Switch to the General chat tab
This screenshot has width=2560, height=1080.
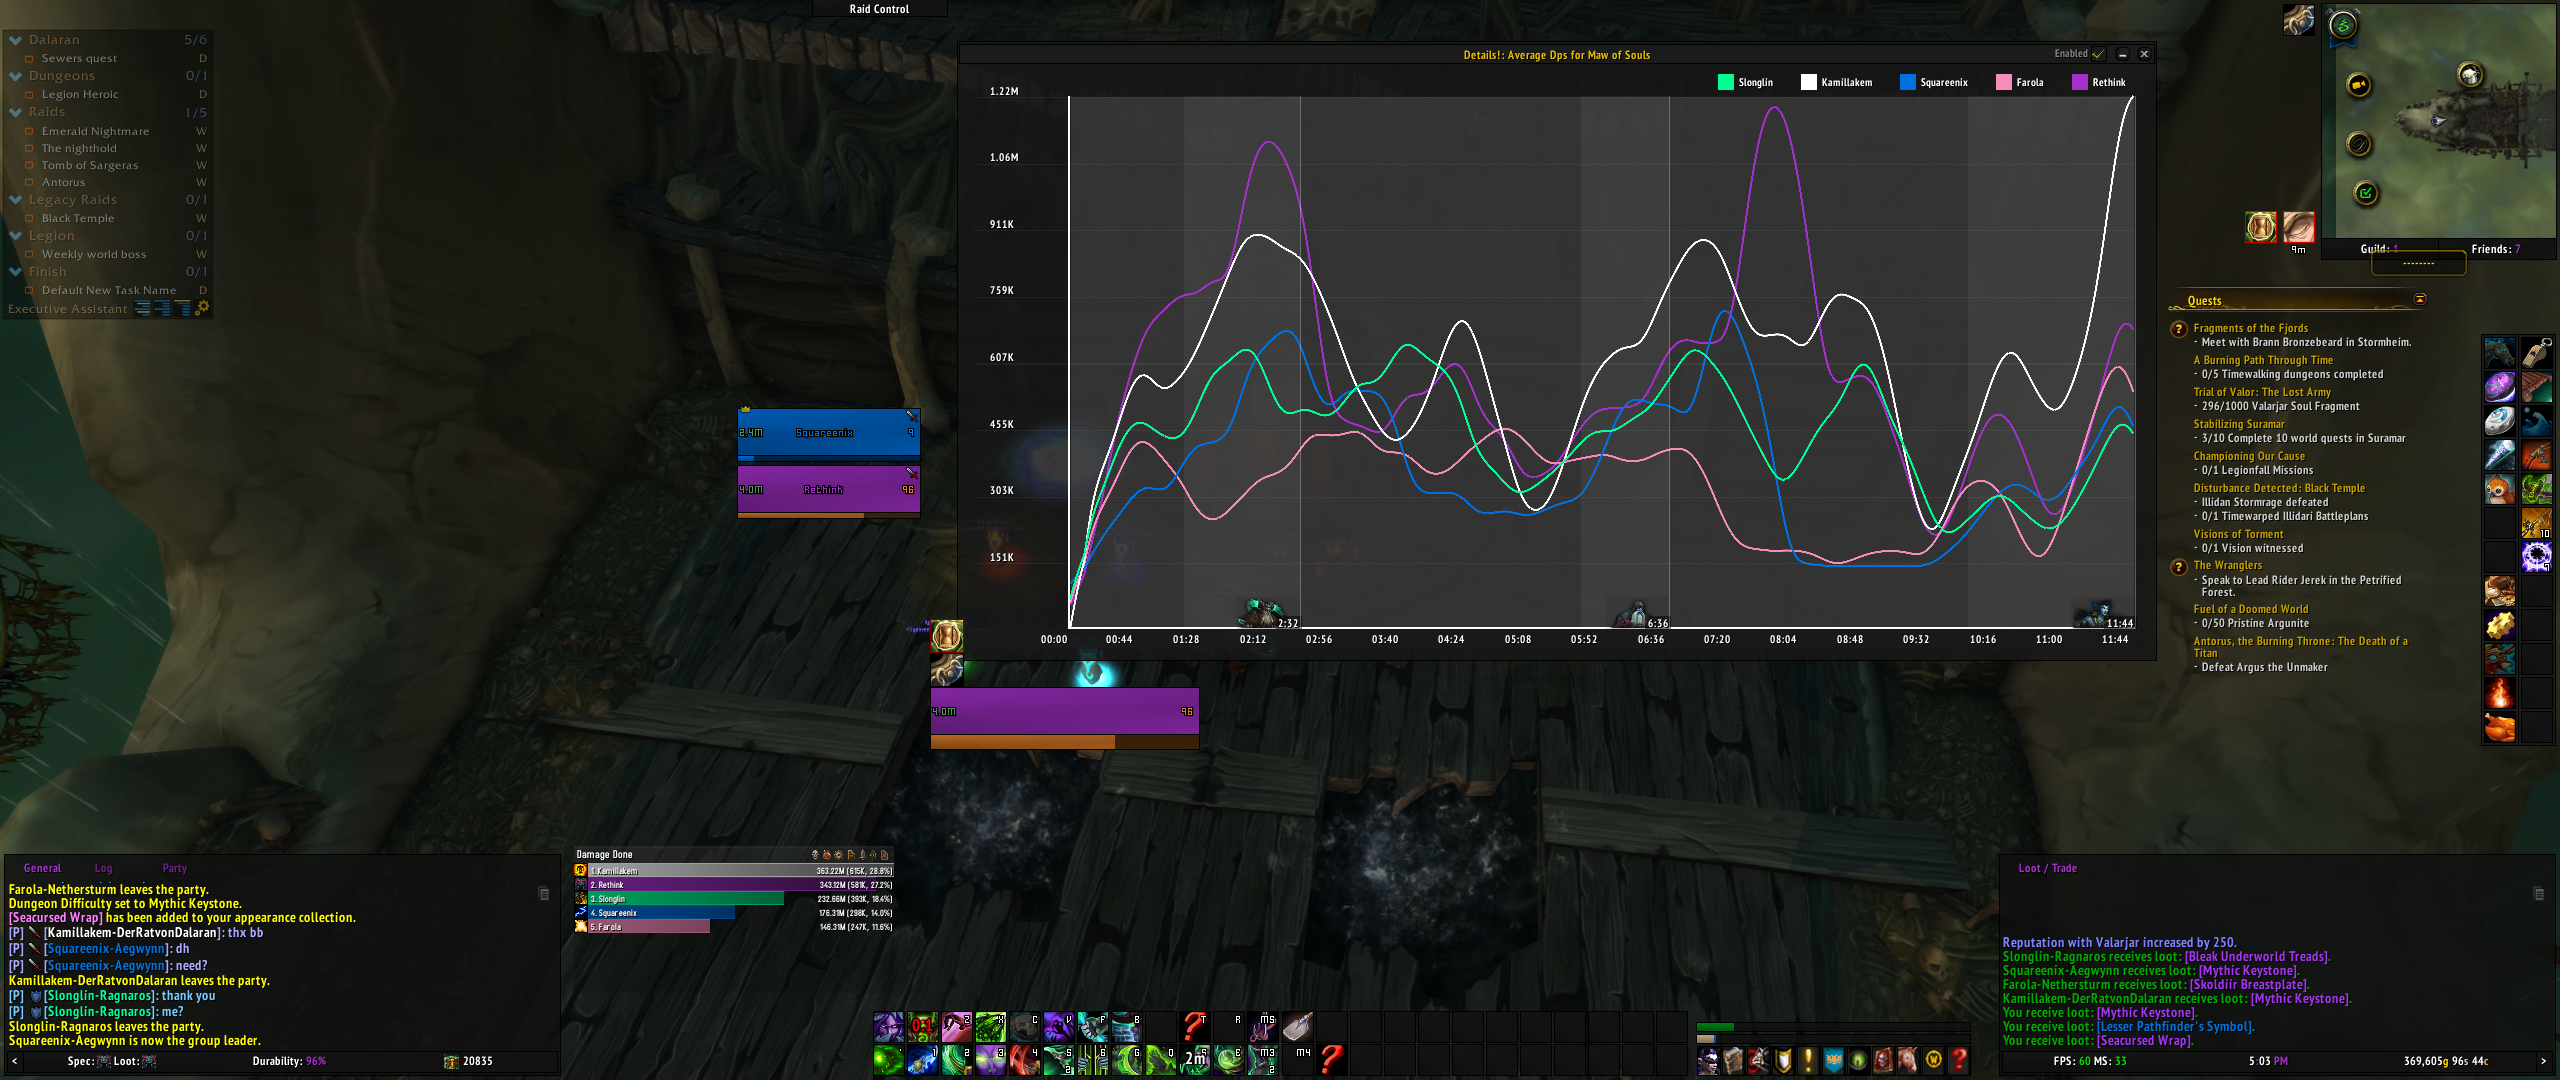[42, 868]
